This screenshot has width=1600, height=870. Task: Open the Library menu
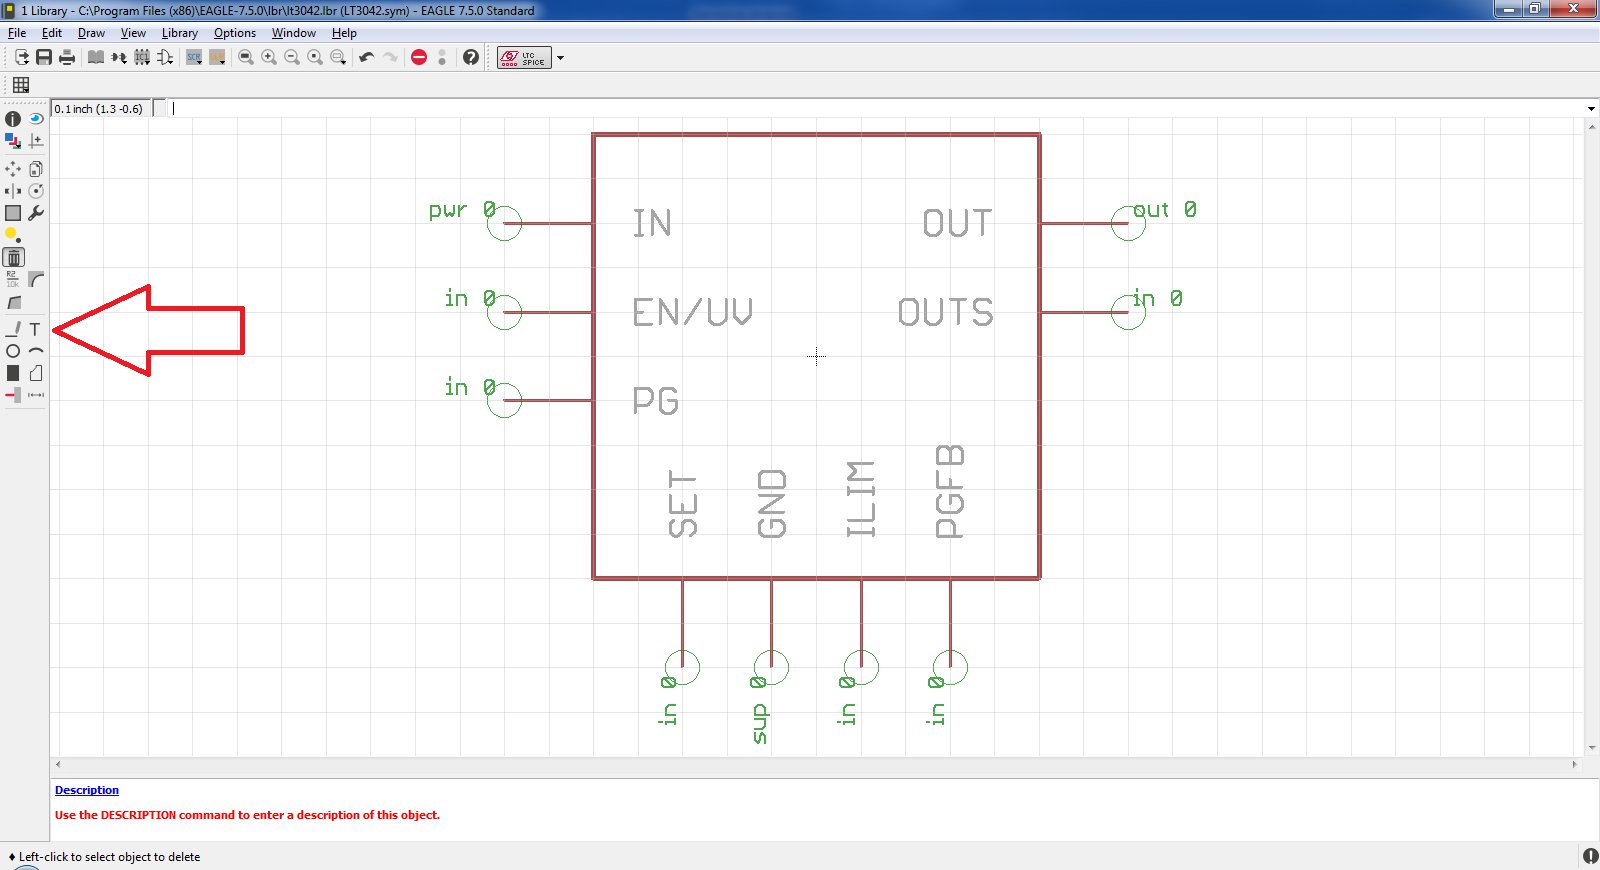[180, 33]
